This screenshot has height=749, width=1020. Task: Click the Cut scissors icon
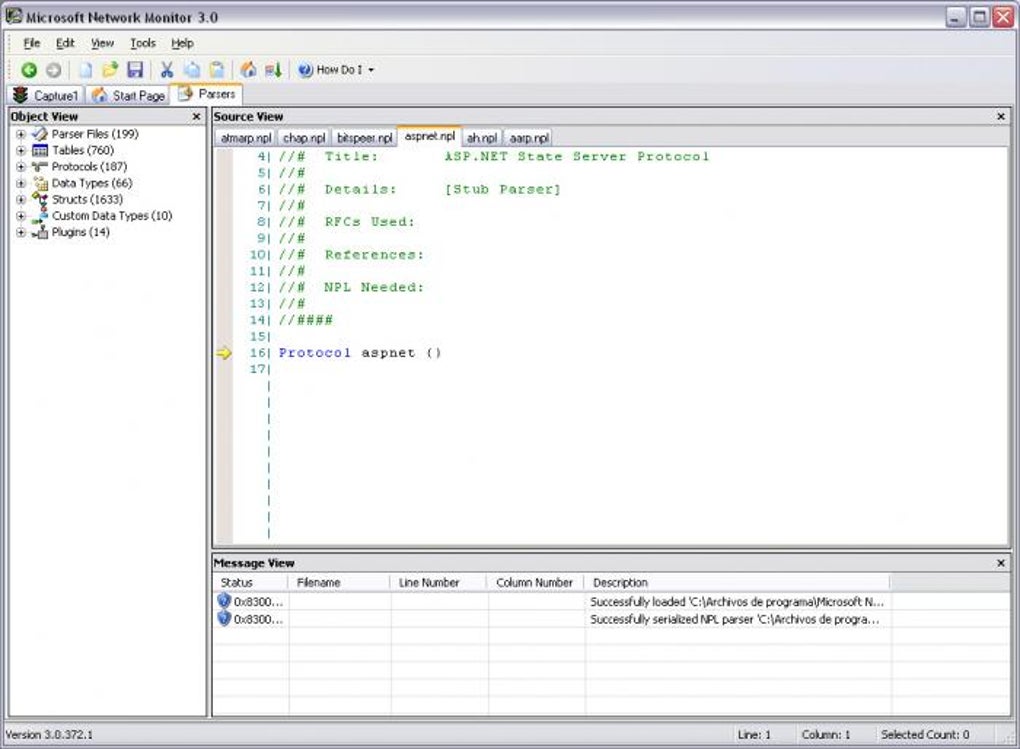[x=167, y=70]
